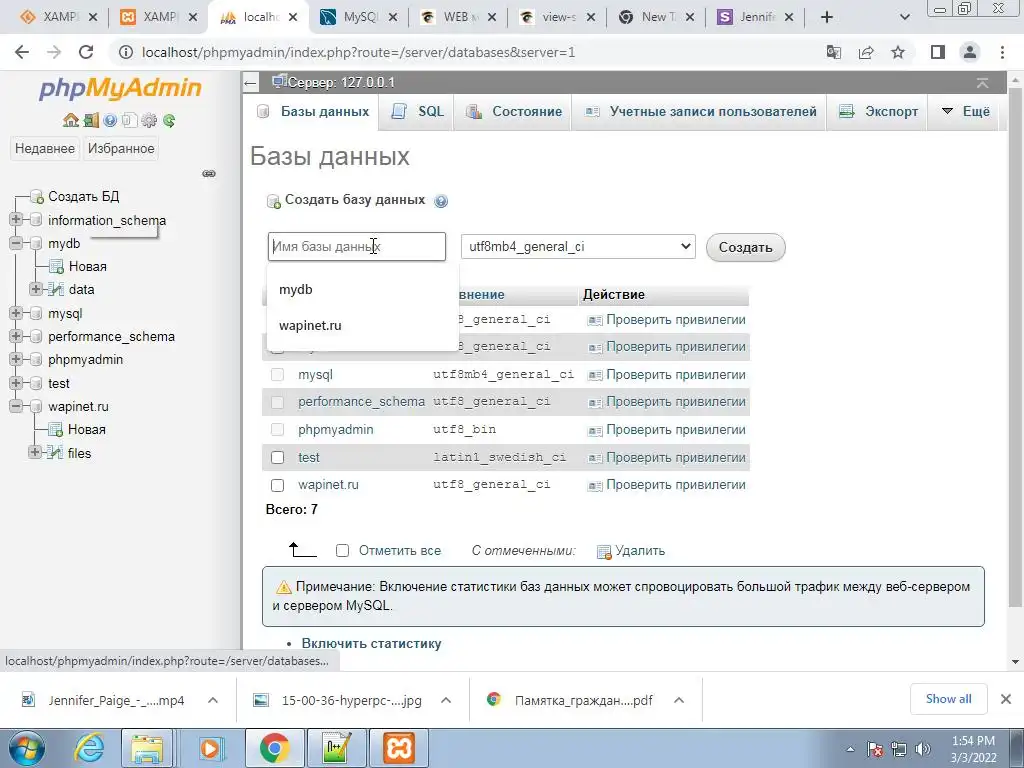This screenshot has height=768, width=1024.
Task: Click Удалить for selected databases
Action: tap(631, 551)
